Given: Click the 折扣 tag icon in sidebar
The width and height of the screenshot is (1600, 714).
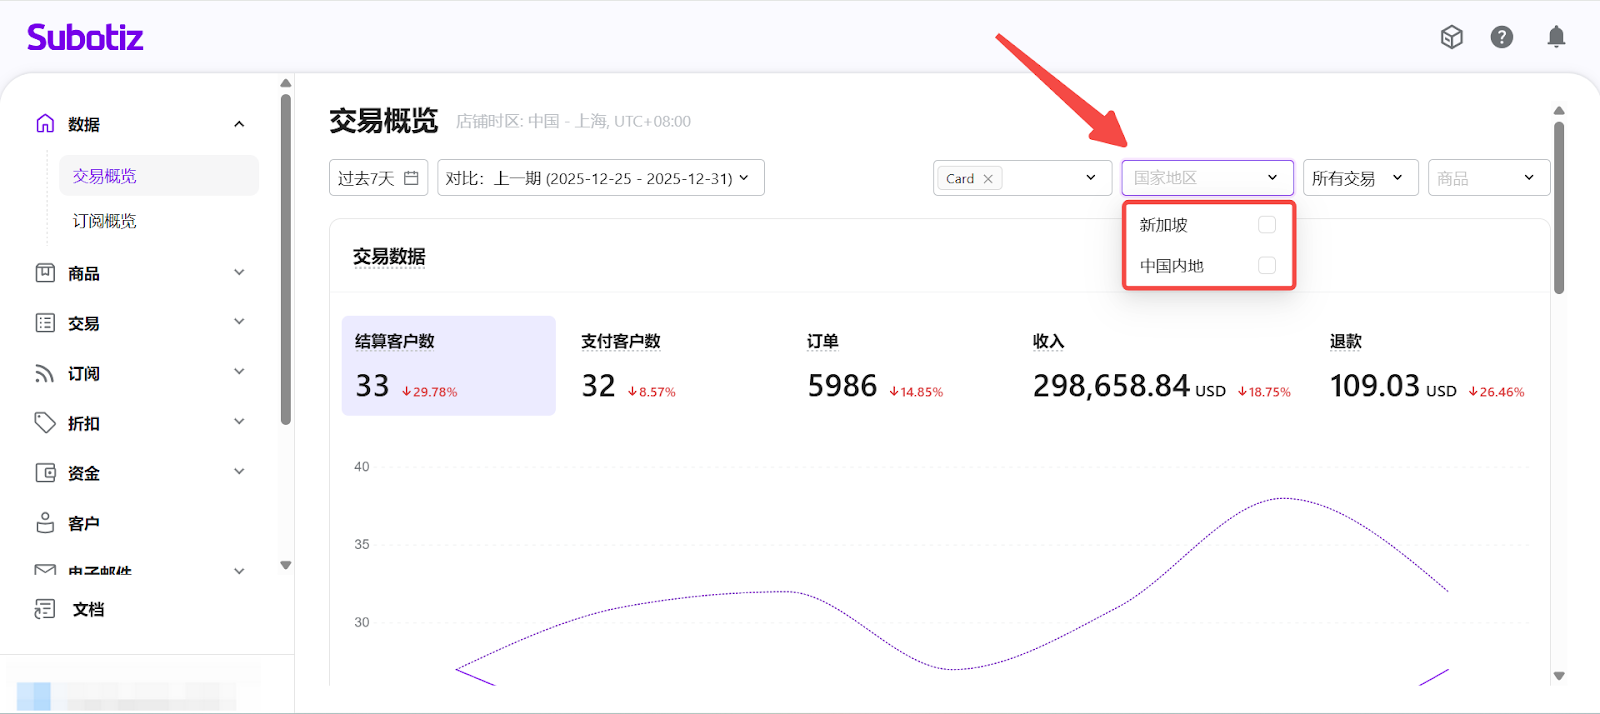Looking at the screenshot, I should click(x=45, y=423).
